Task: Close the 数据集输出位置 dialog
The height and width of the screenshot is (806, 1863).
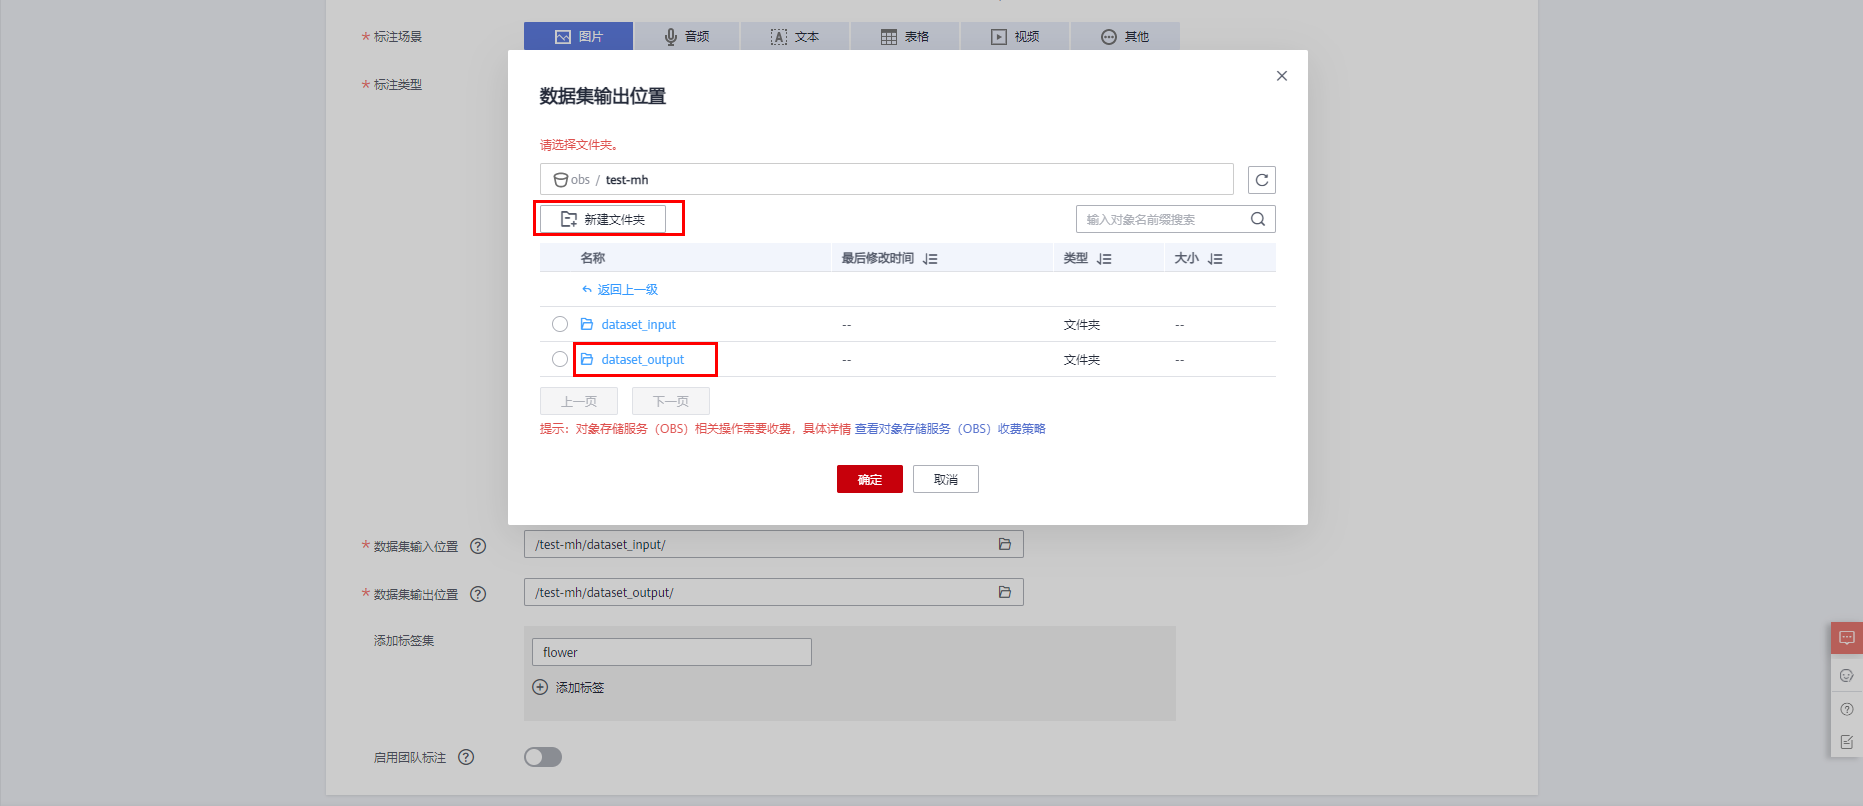Action: click(1282, 76)
